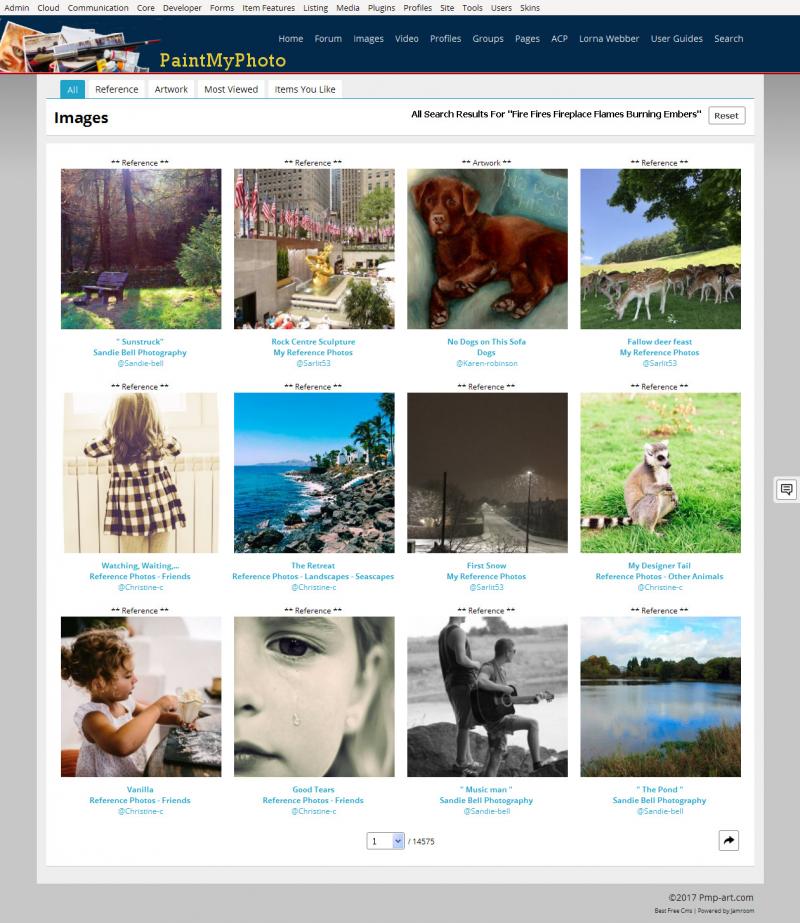The height and width of the screenshot is (923, 800).
Task: Open the Search page
Action: (x=728, y=38)
